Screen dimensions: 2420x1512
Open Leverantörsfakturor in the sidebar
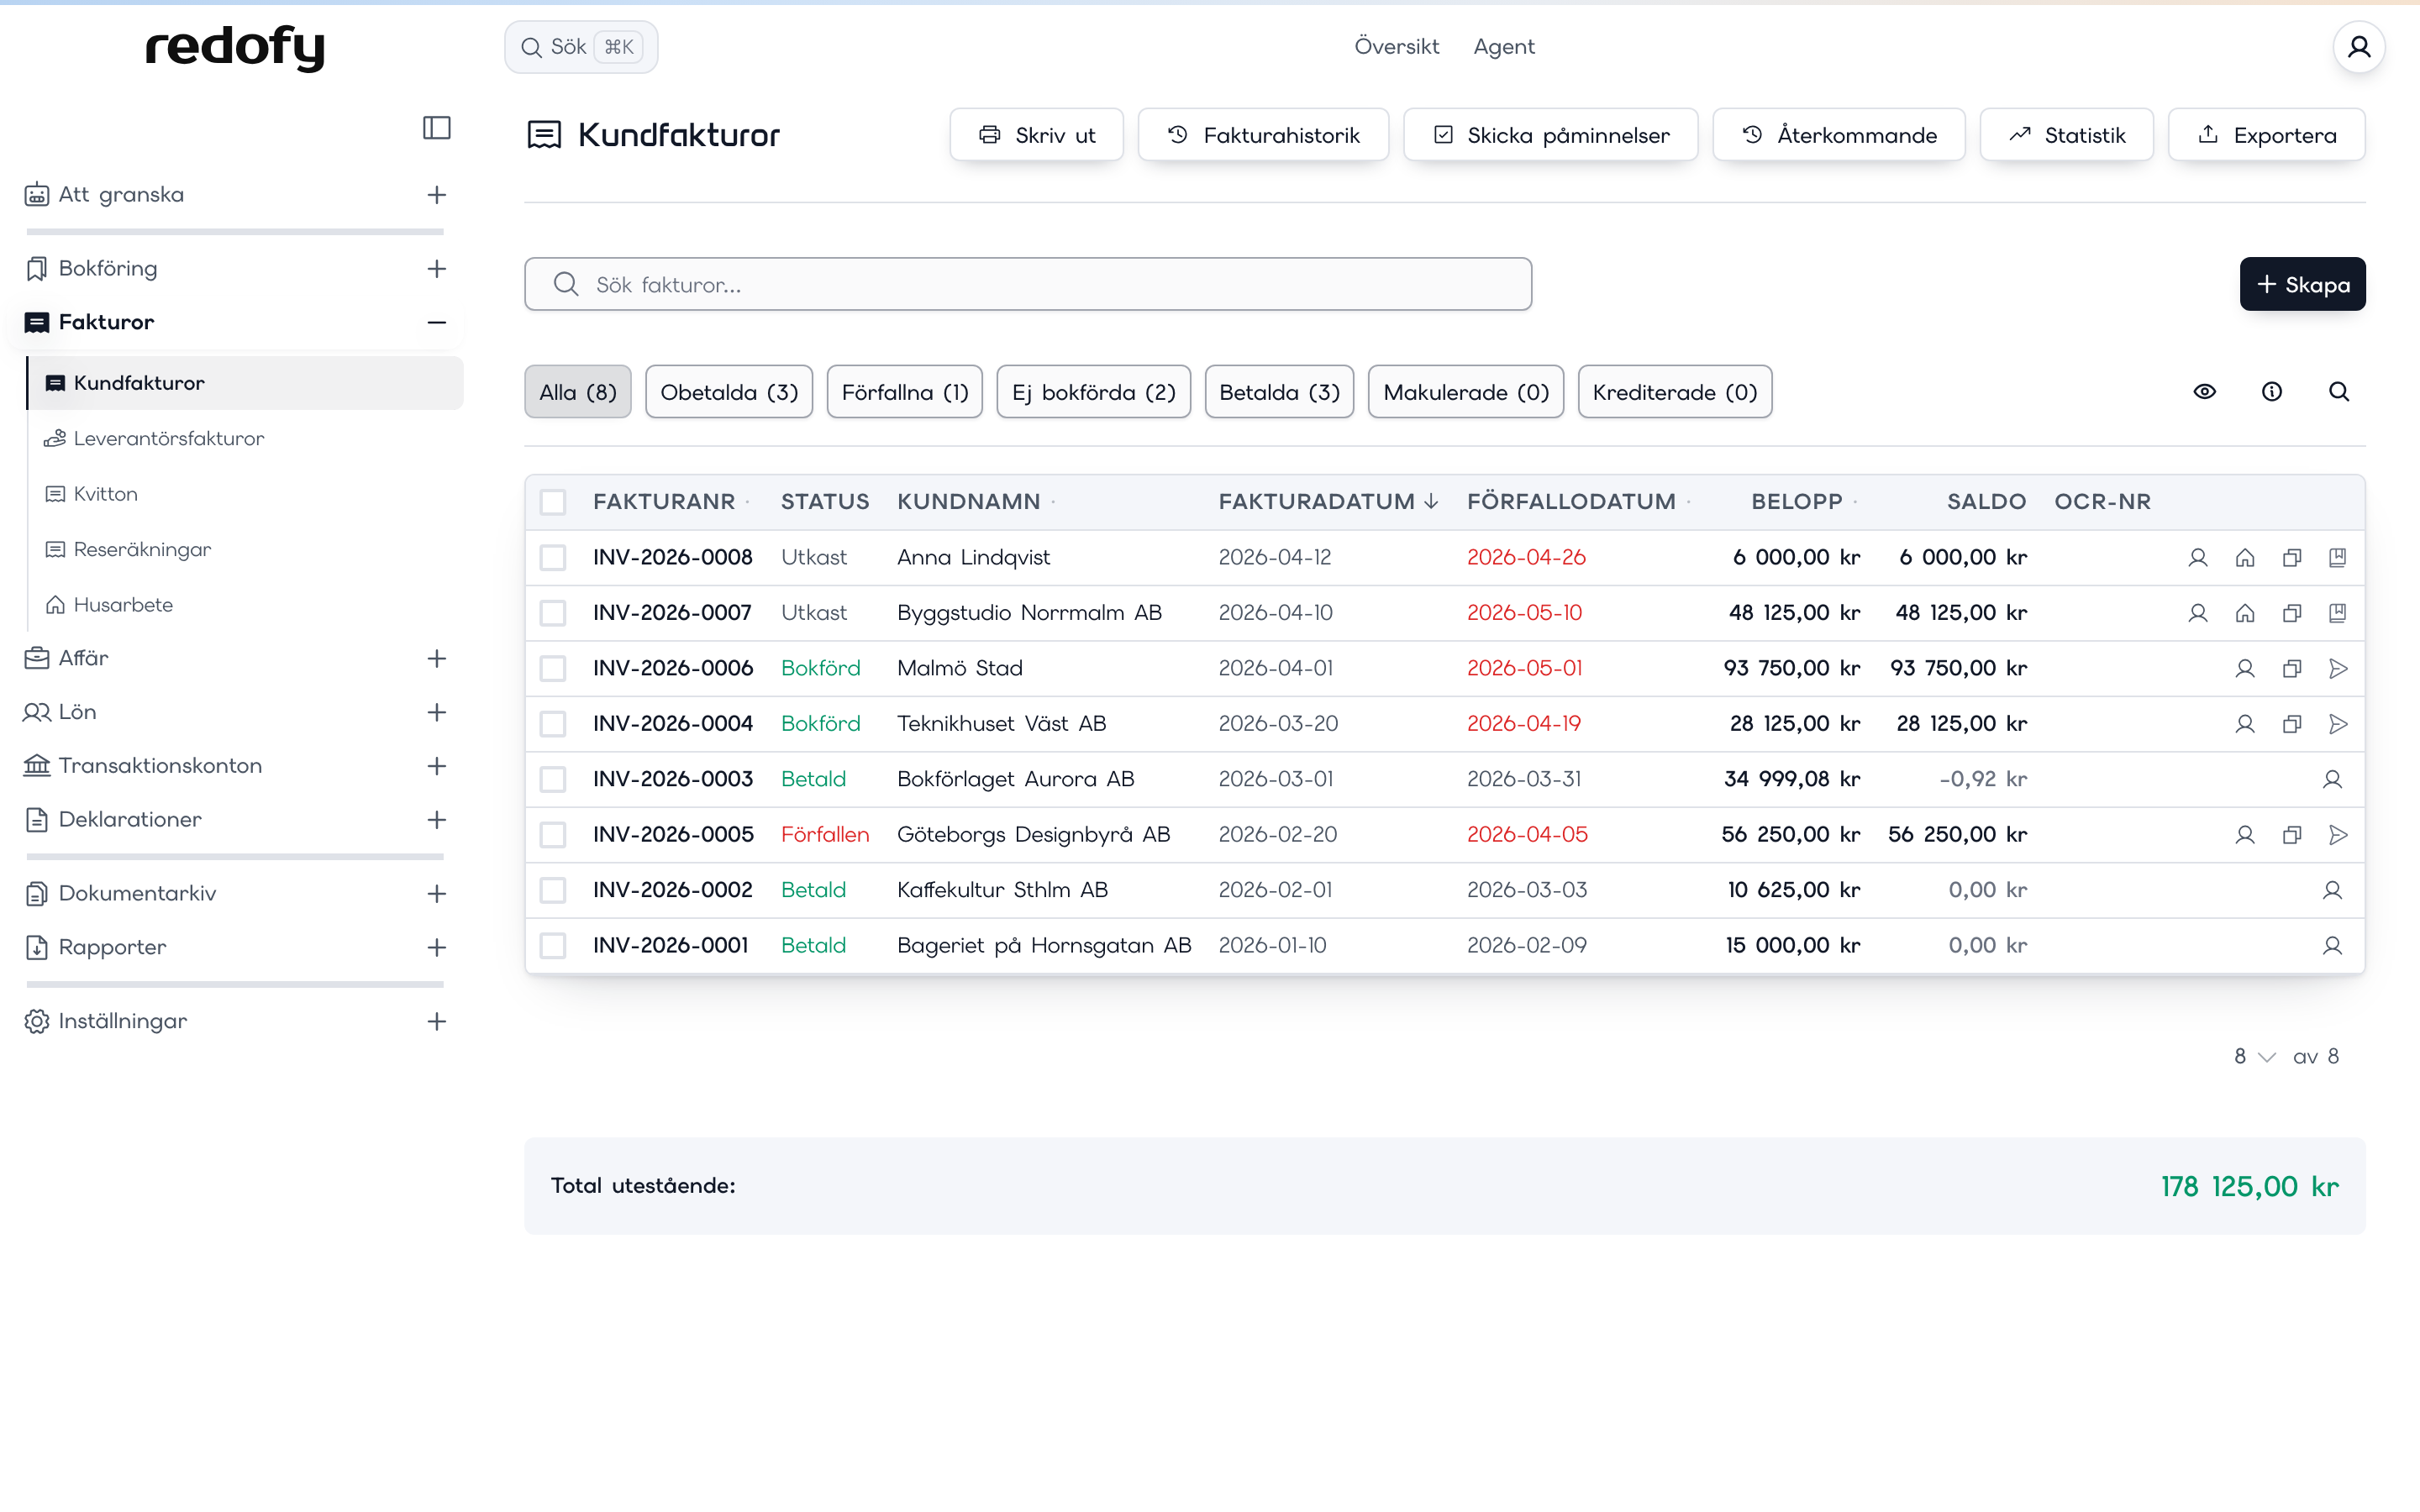[168, 439]
